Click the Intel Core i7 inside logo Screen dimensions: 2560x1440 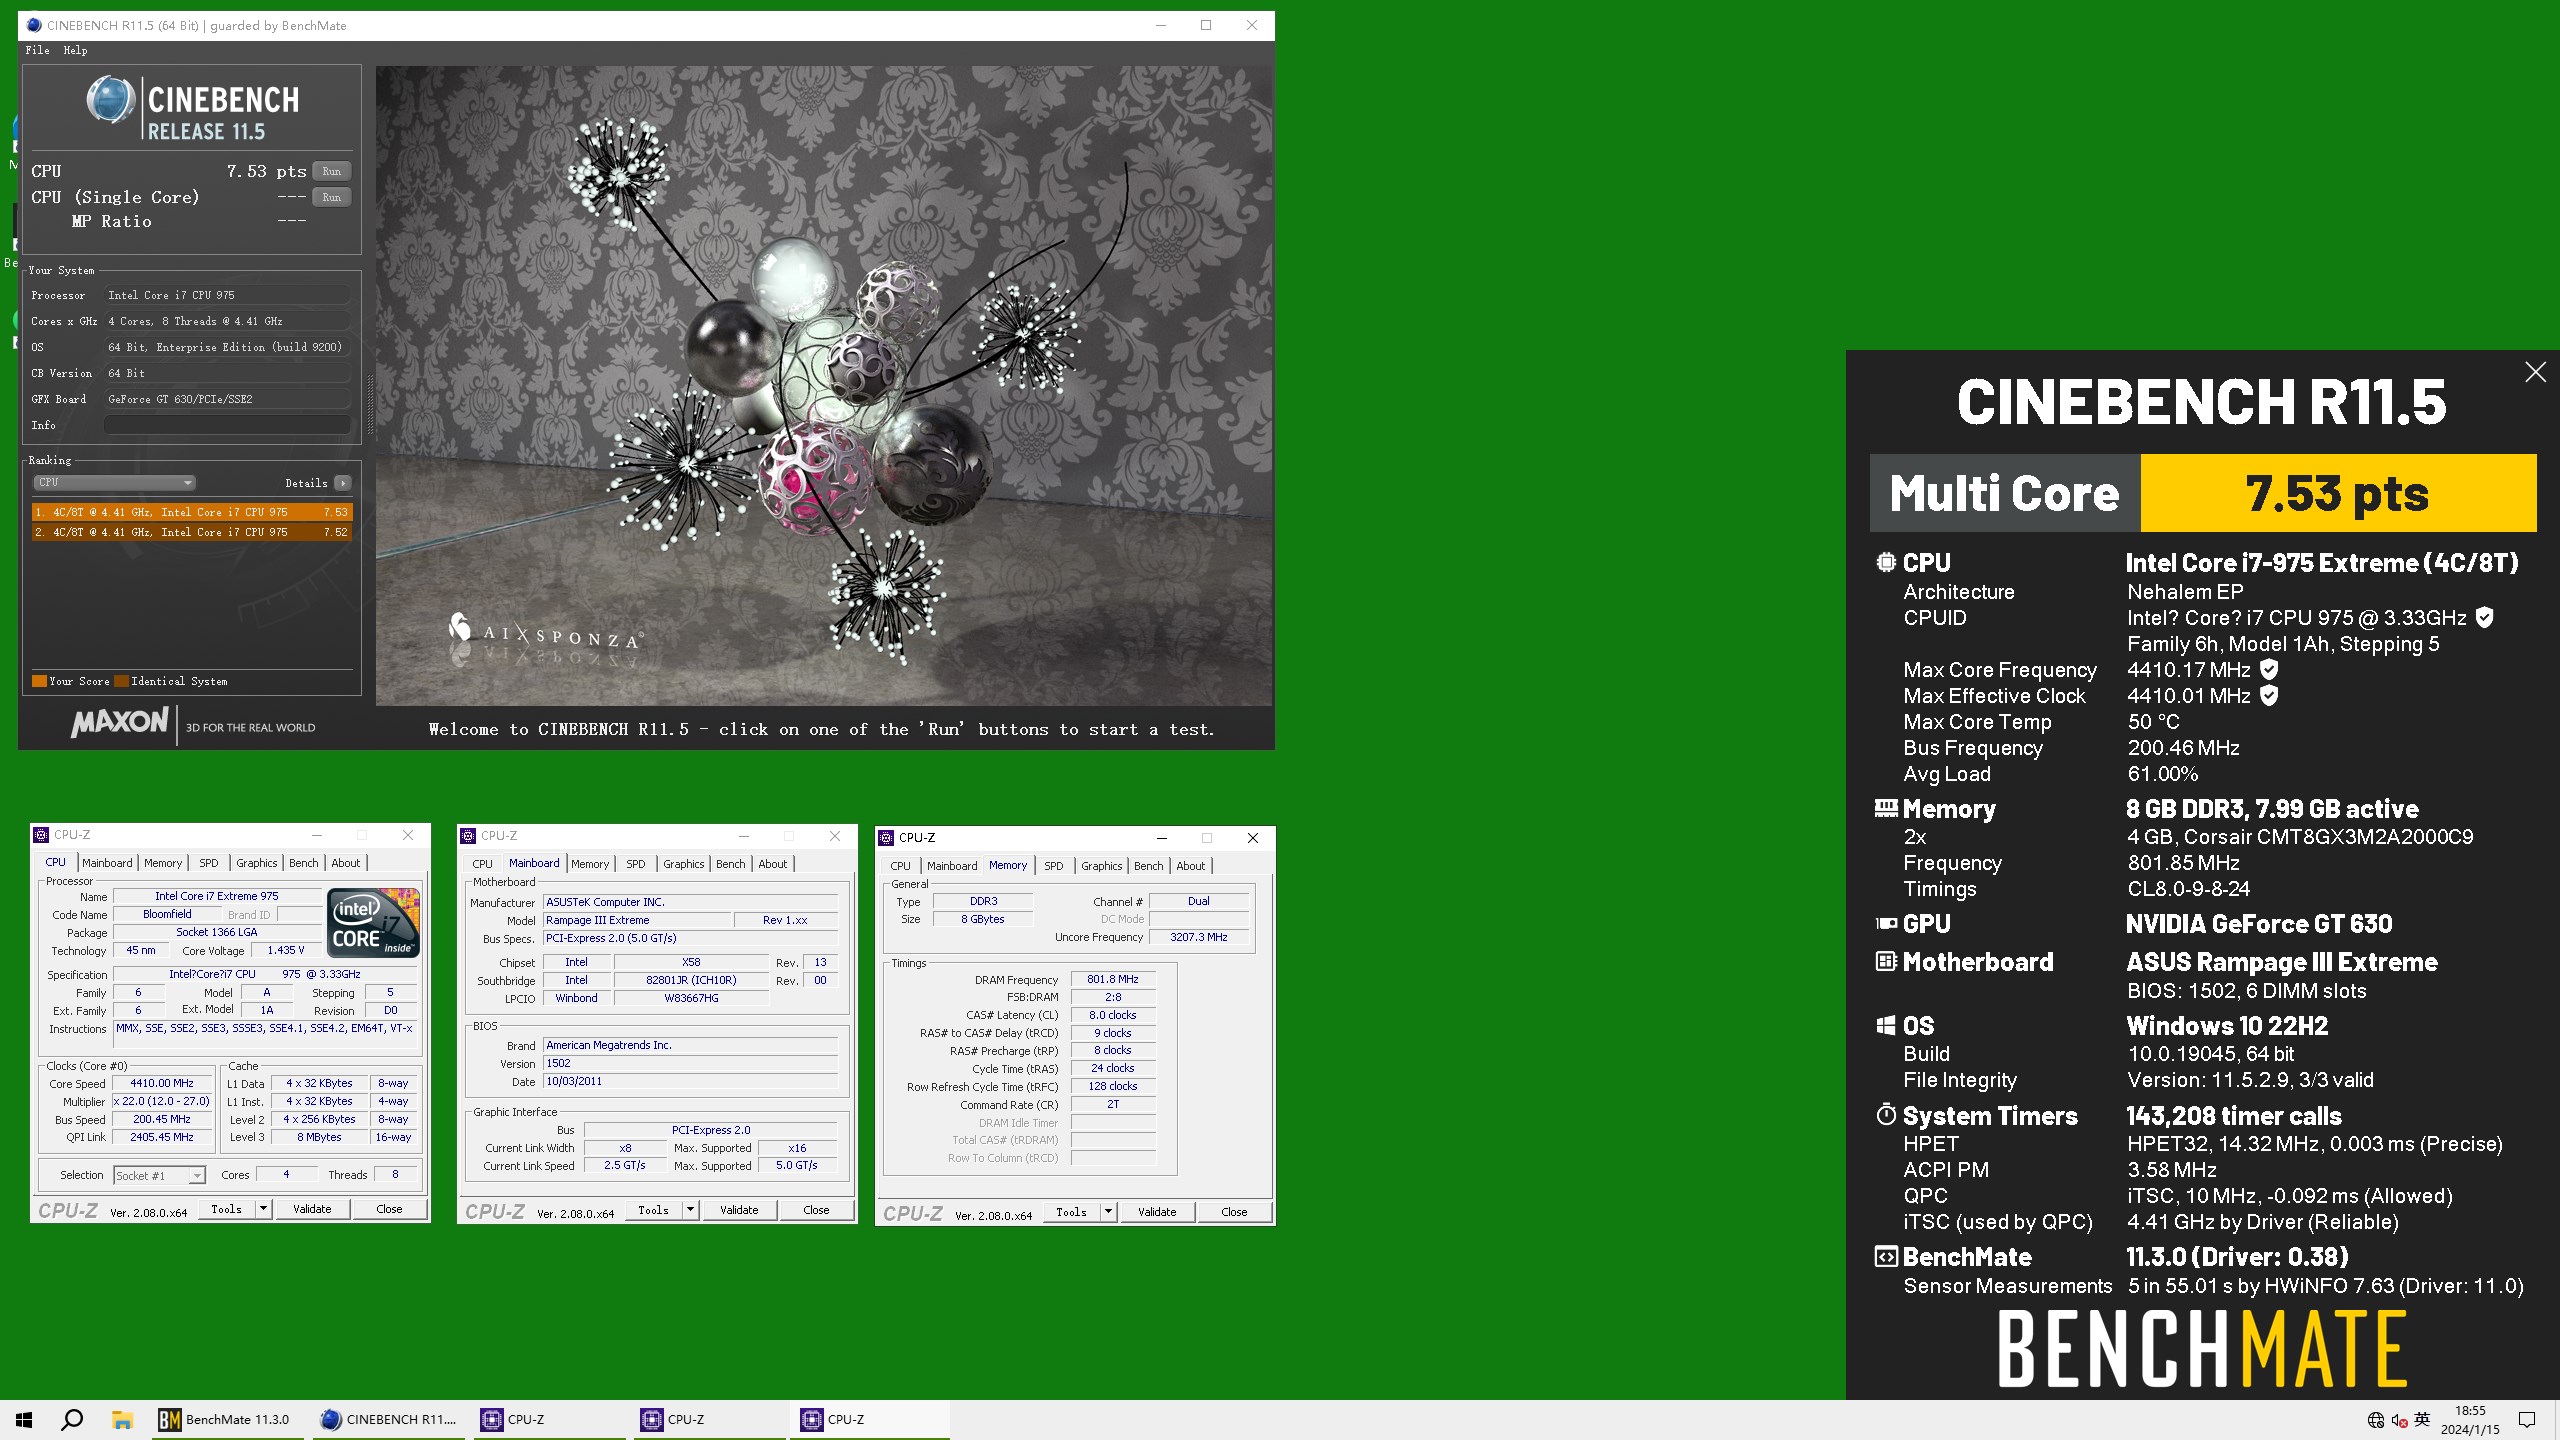tap(373, 923)
